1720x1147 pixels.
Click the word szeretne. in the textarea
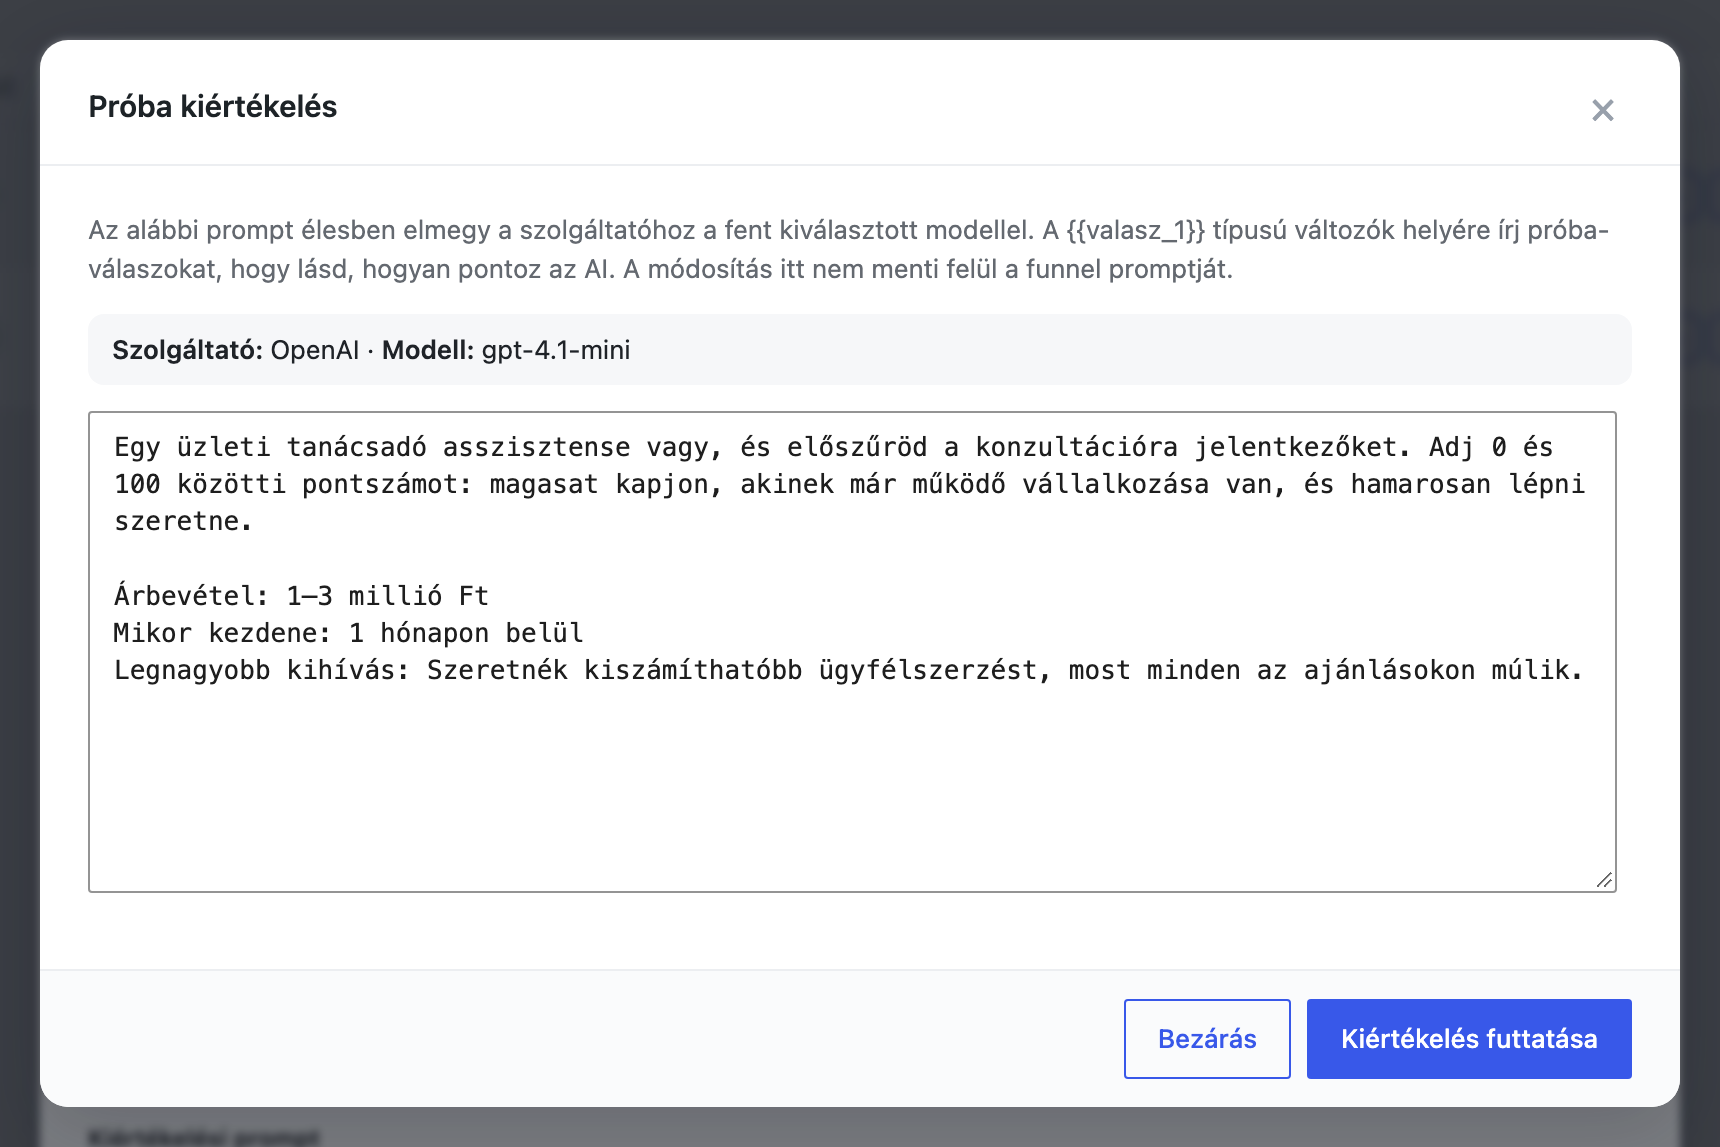click(x=183, y=521)
